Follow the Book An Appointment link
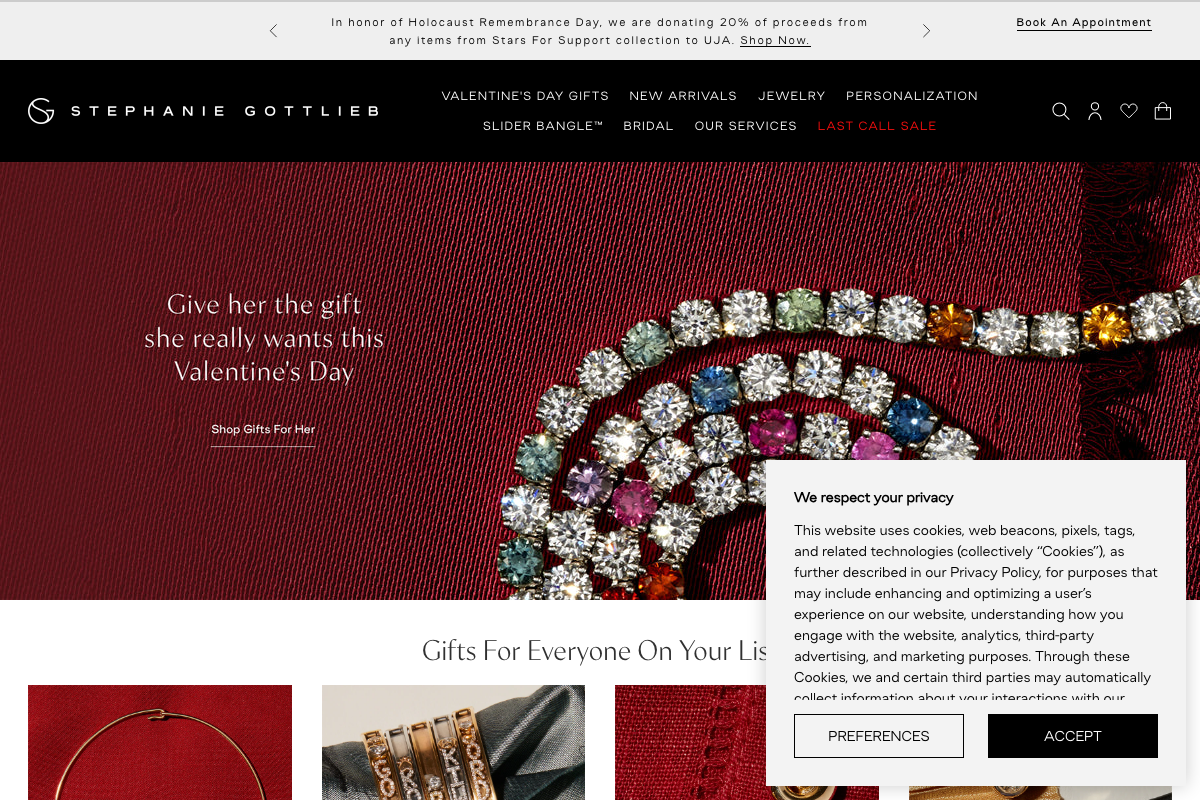The height and width of the screenshot is (800, 1200). [x=1084, y=23]
